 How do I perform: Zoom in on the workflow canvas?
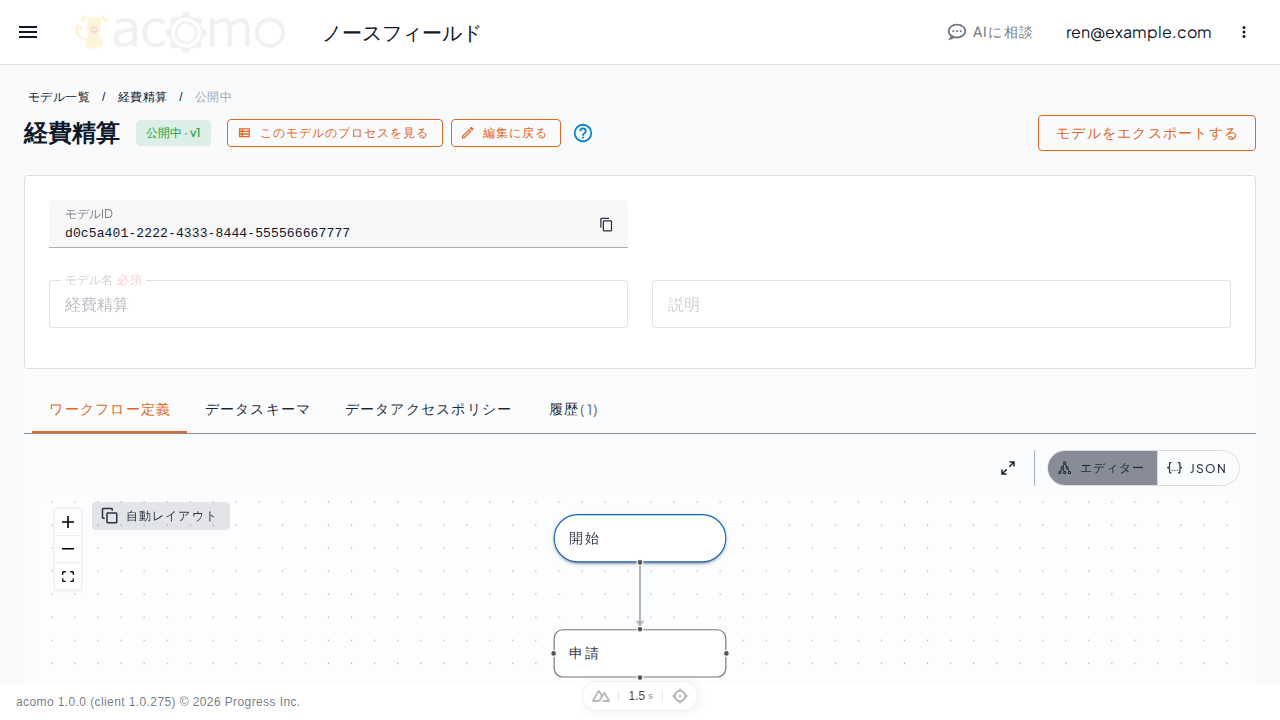coord(68,522)
